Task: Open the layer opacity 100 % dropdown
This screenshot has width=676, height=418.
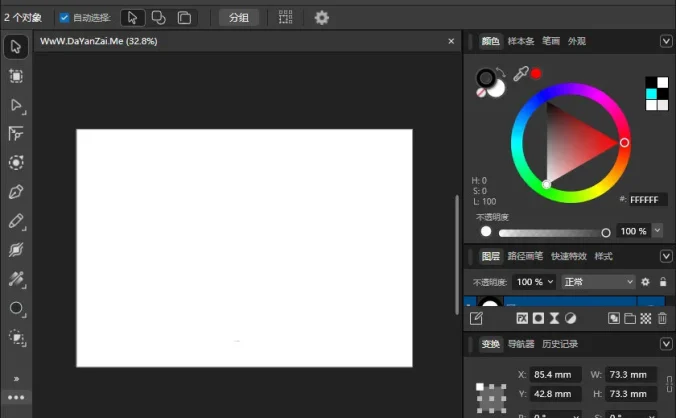Action: pyautogui.click(x=535, y=282)
